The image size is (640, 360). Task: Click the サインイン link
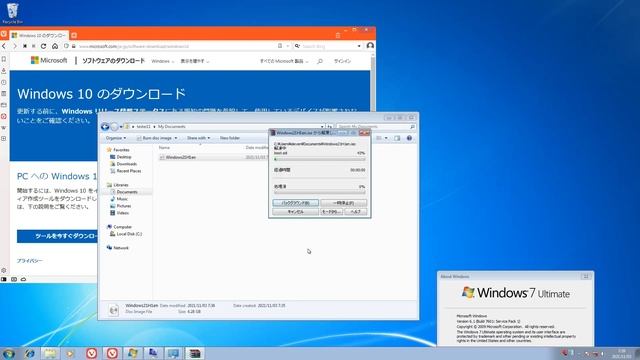coord(342,61)
